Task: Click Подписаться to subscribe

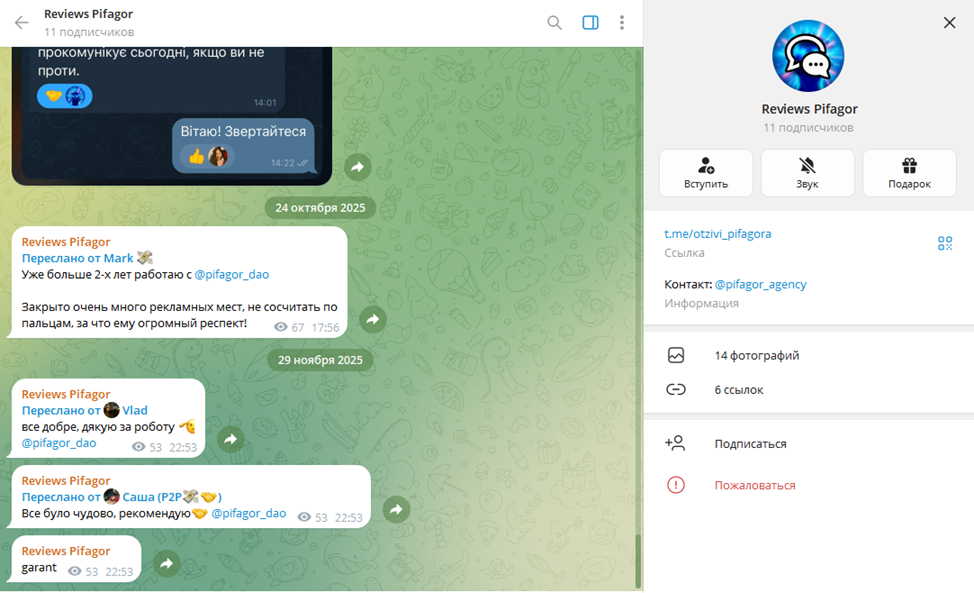Action: 808,443
